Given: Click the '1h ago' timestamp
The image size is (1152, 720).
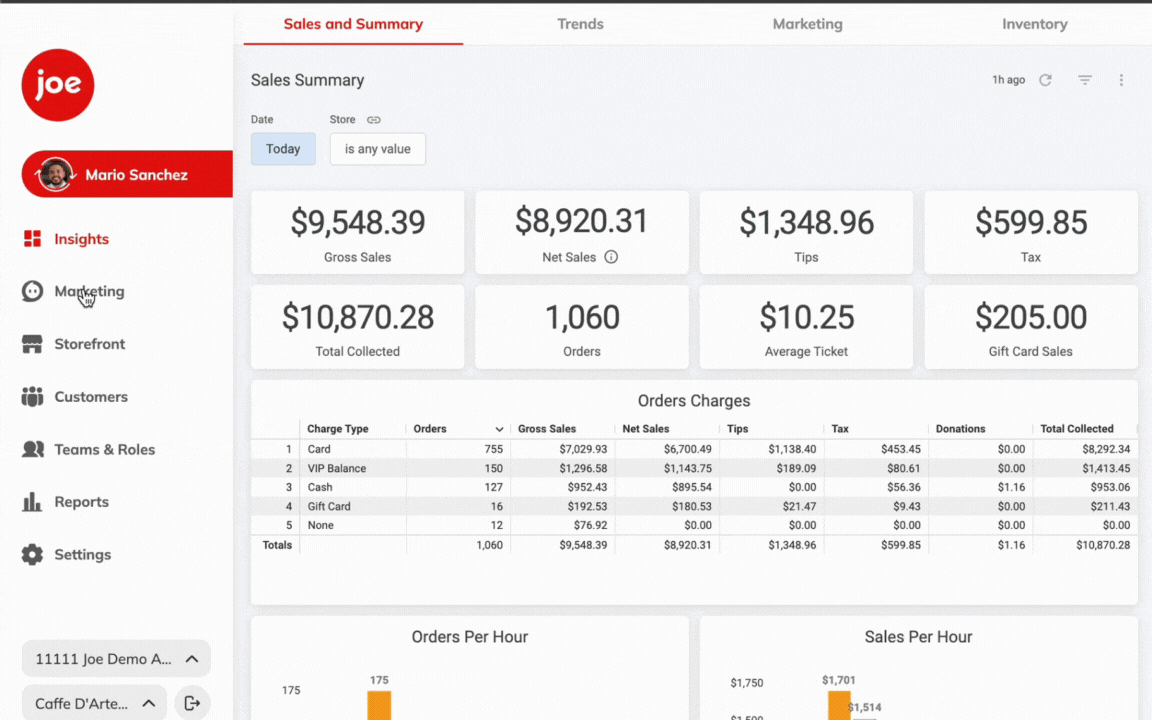Looking at the screenshot, I should (x=1008, y=80).
